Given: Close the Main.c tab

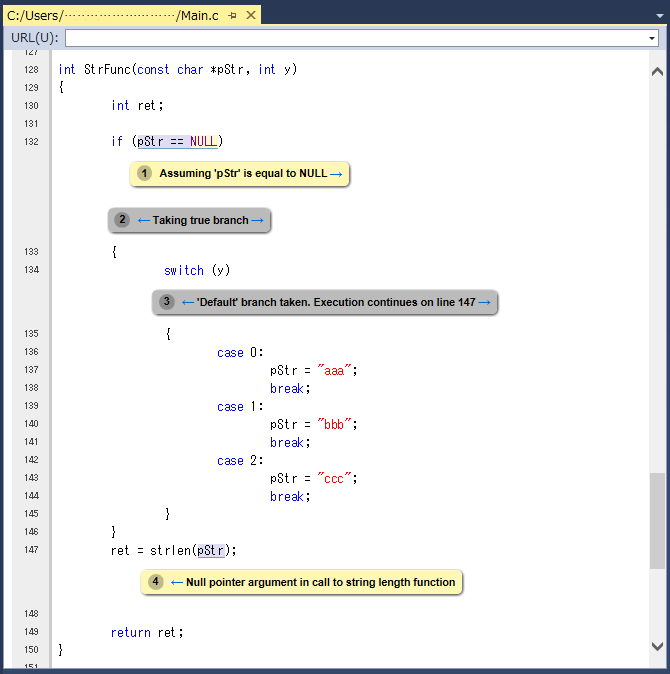Looking at the screenshot, I should [x=250, y=15].
